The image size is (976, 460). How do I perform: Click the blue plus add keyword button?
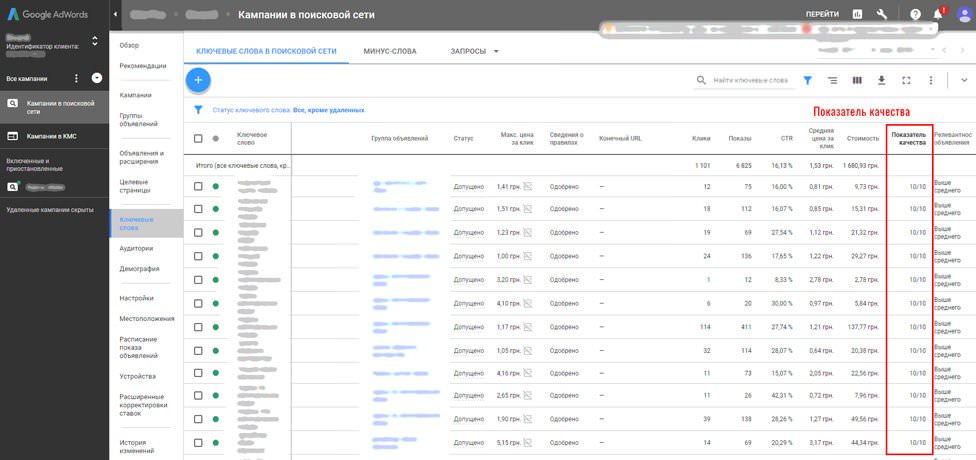click(x=198, y=80)
